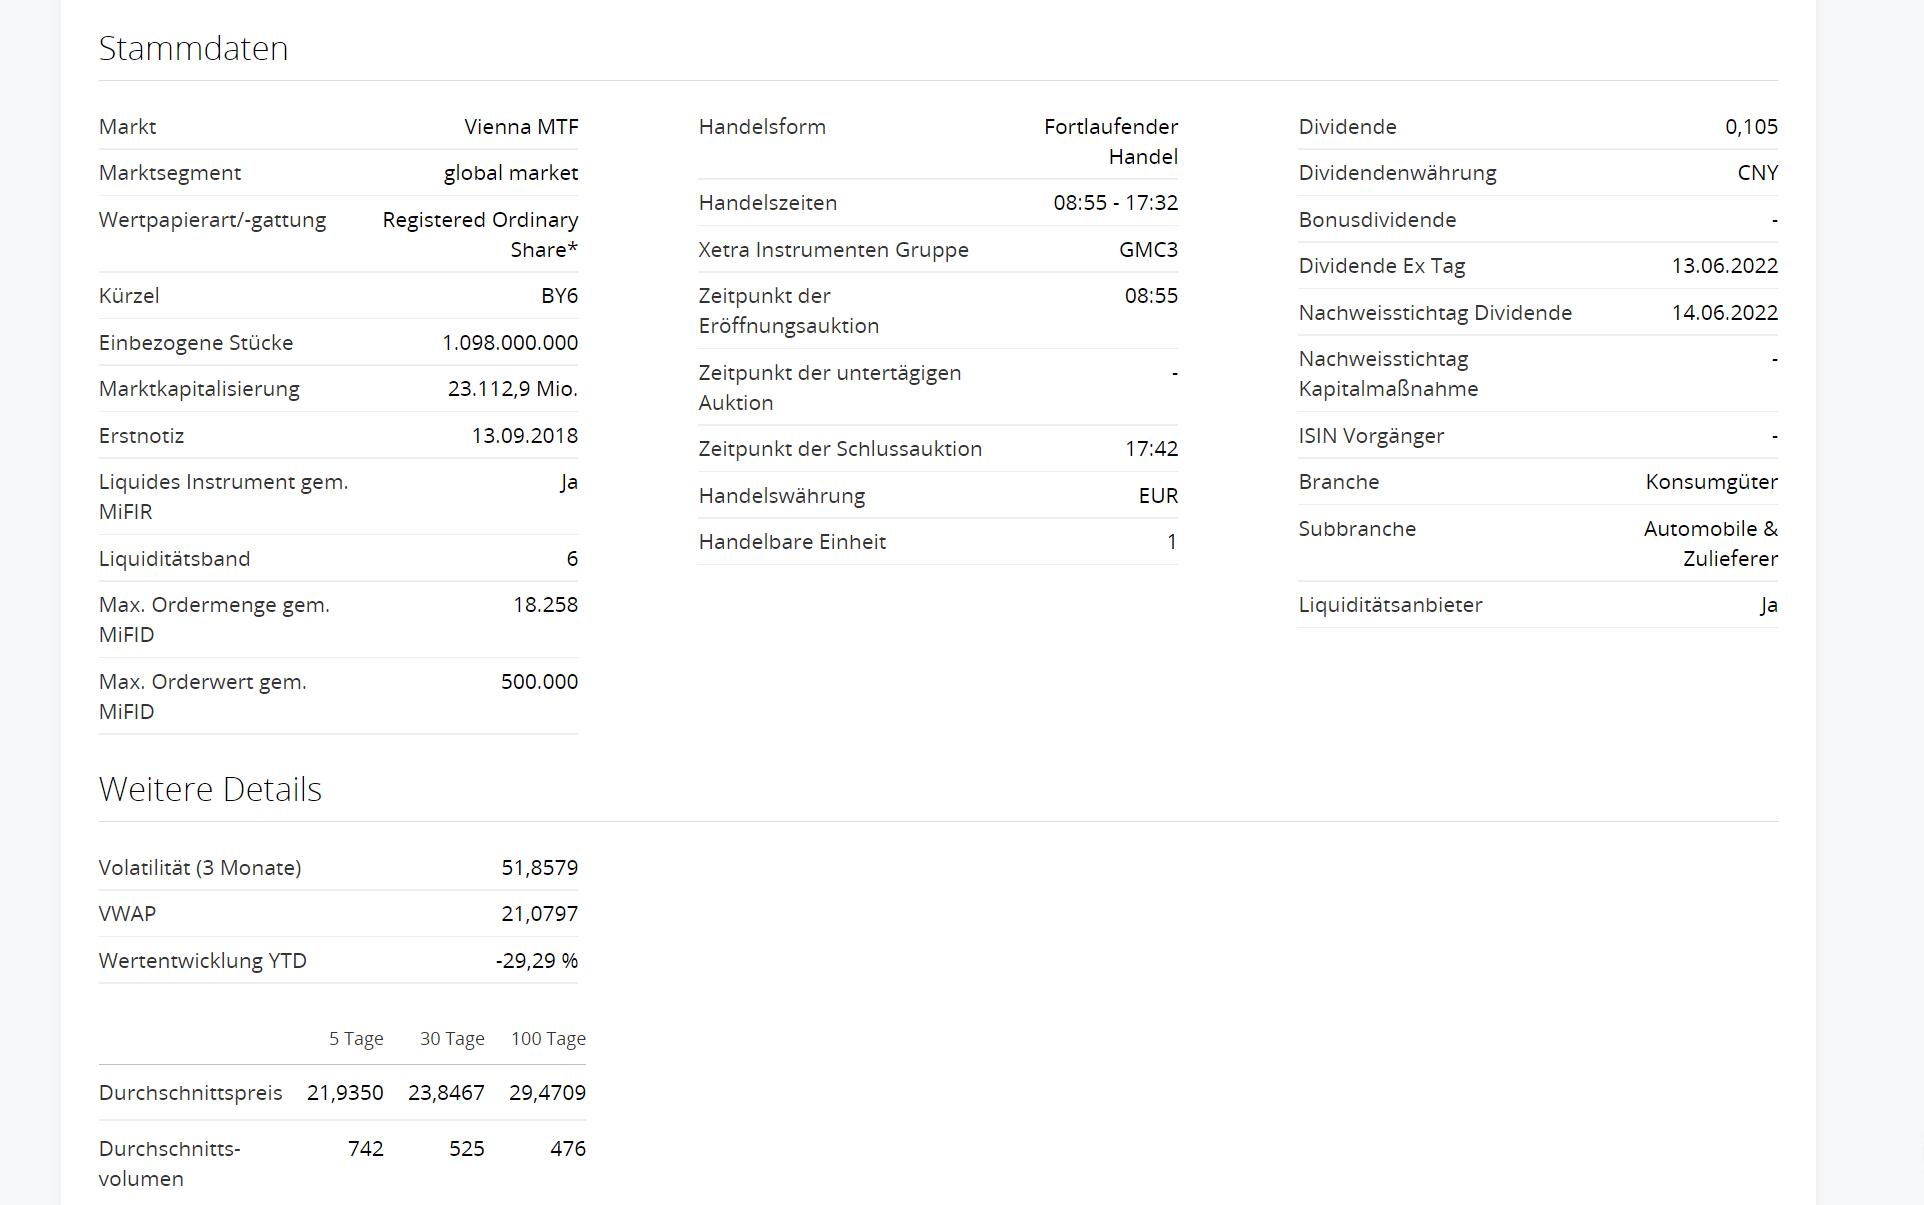1924x1205 pixels.
Task: Click the Zeitpunkt der Schlussauktion time 17:42
Action: pyautogui.click(x=1151, y=449)
